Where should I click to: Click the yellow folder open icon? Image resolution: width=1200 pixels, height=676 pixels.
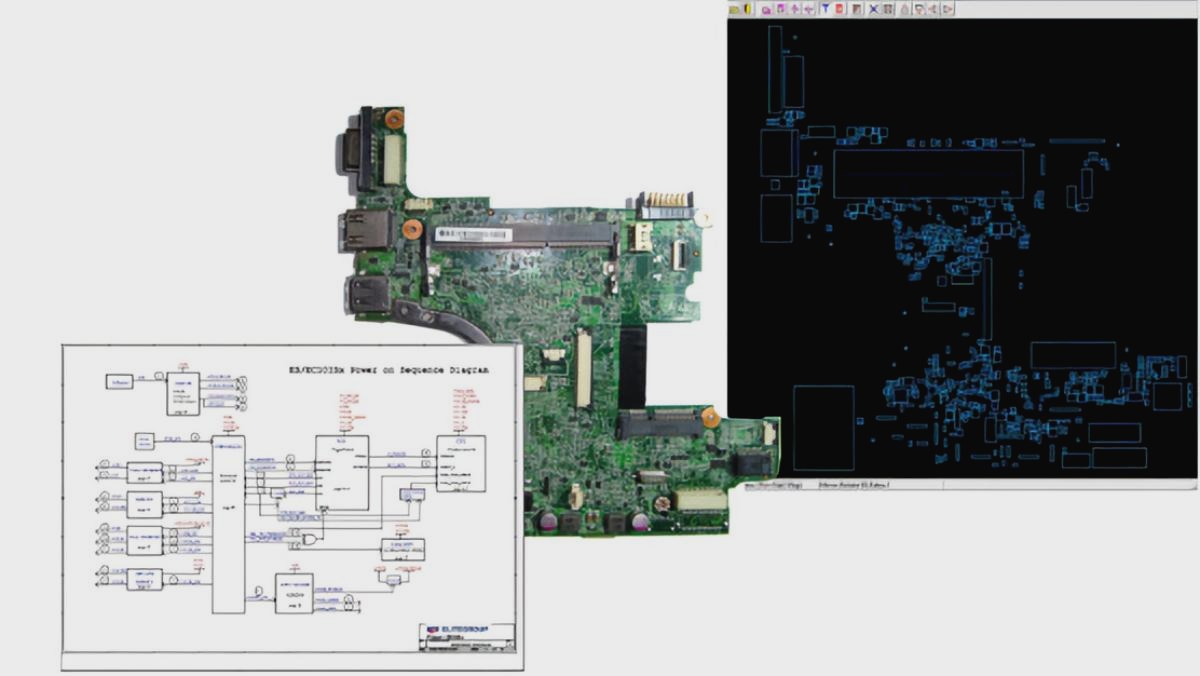pyautogui.click(x=734, y=9)
